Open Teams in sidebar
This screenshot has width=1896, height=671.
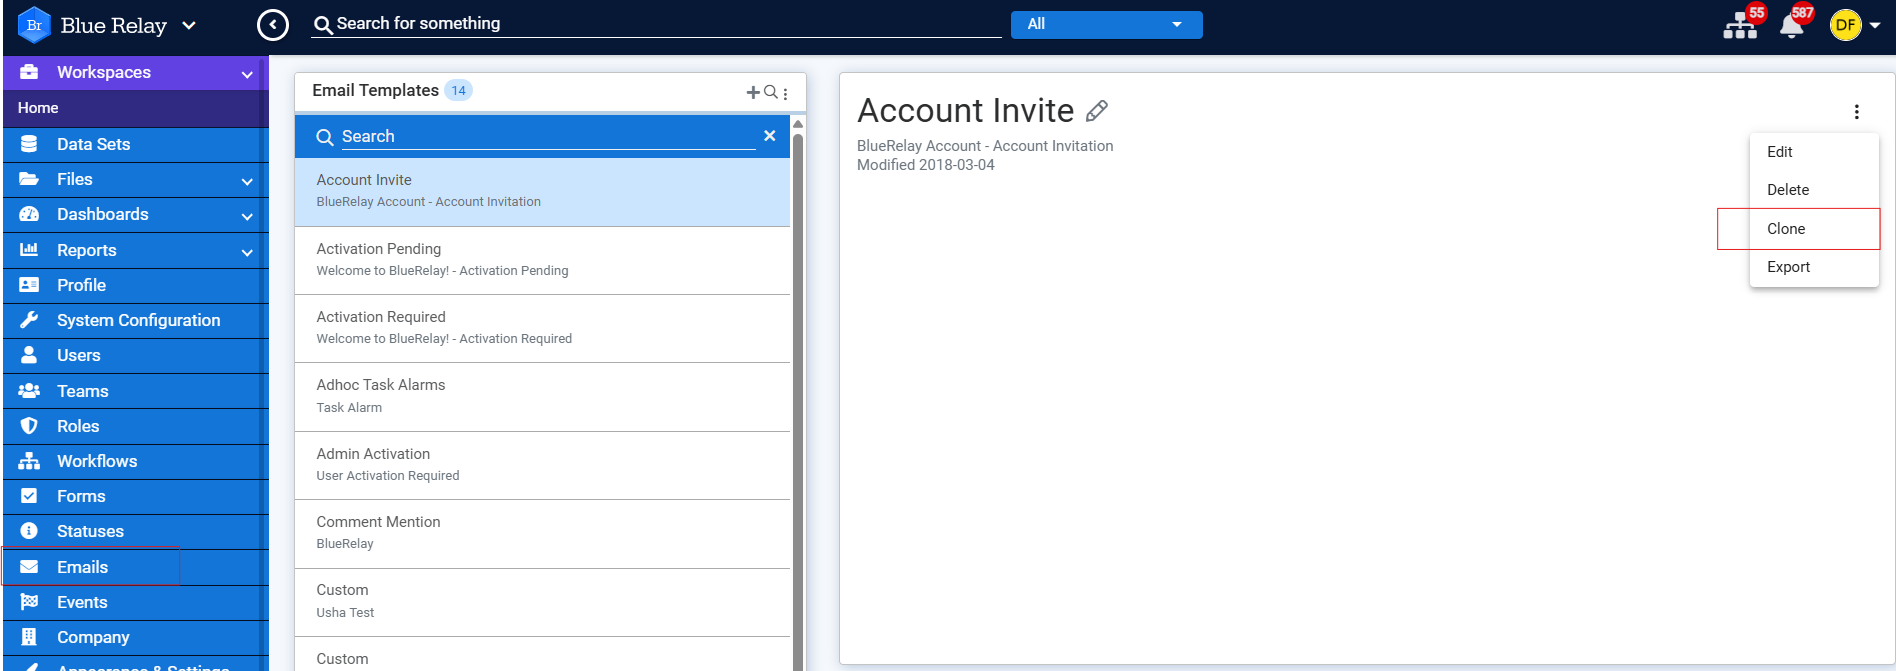pos(82,391)
